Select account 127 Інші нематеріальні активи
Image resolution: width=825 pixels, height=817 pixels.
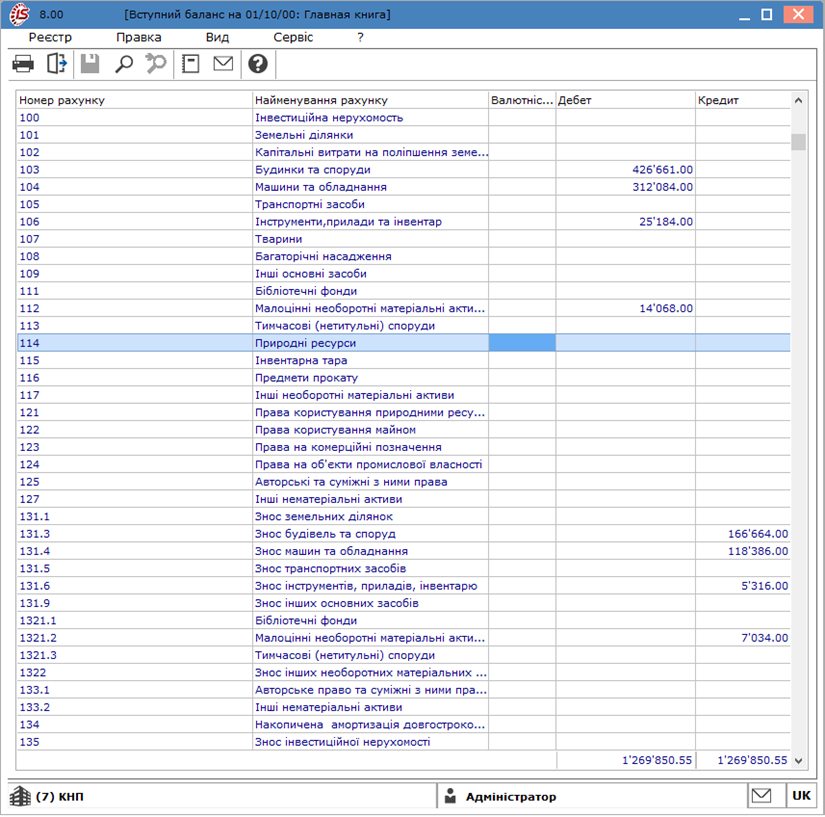click(x=404, y=499)
